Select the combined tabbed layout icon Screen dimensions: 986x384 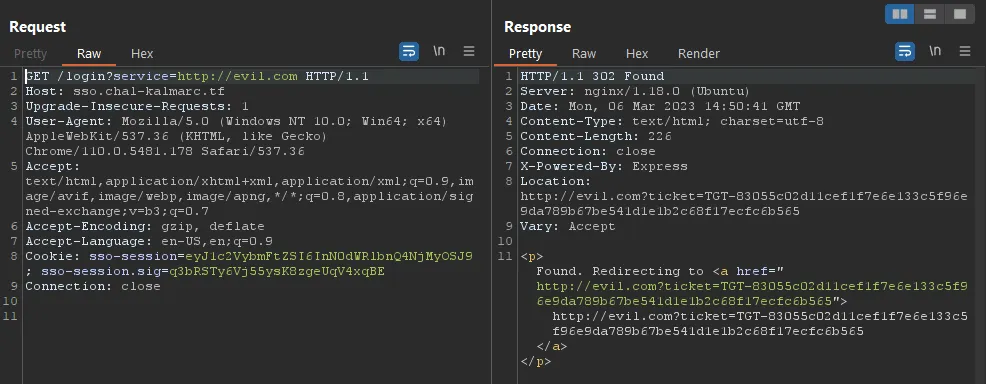coord(960,14)
